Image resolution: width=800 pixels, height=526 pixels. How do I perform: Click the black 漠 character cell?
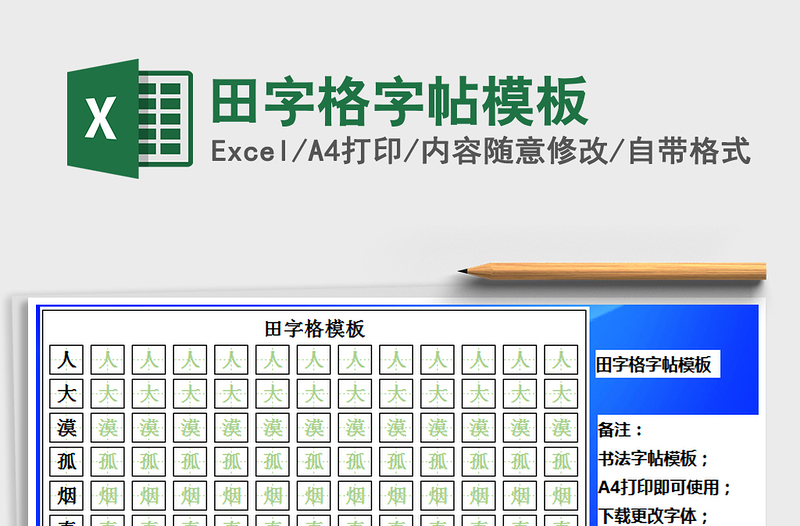pyautogui.click(x=66, y=428)
